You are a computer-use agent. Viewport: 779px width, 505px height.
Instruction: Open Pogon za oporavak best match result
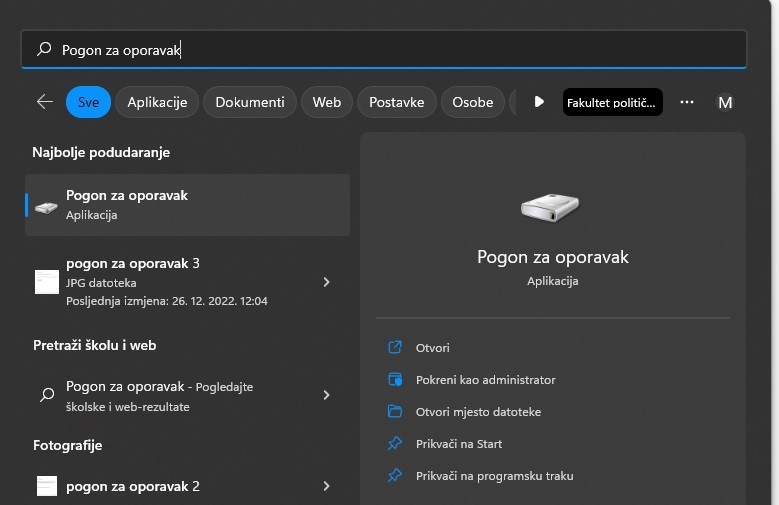(x=187, y=205)
